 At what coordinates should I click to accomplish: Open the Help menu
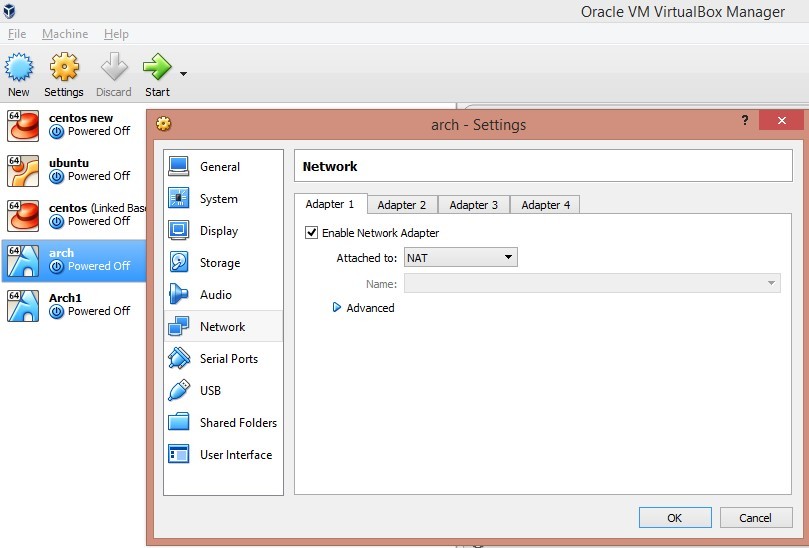[x=116, y=34]
